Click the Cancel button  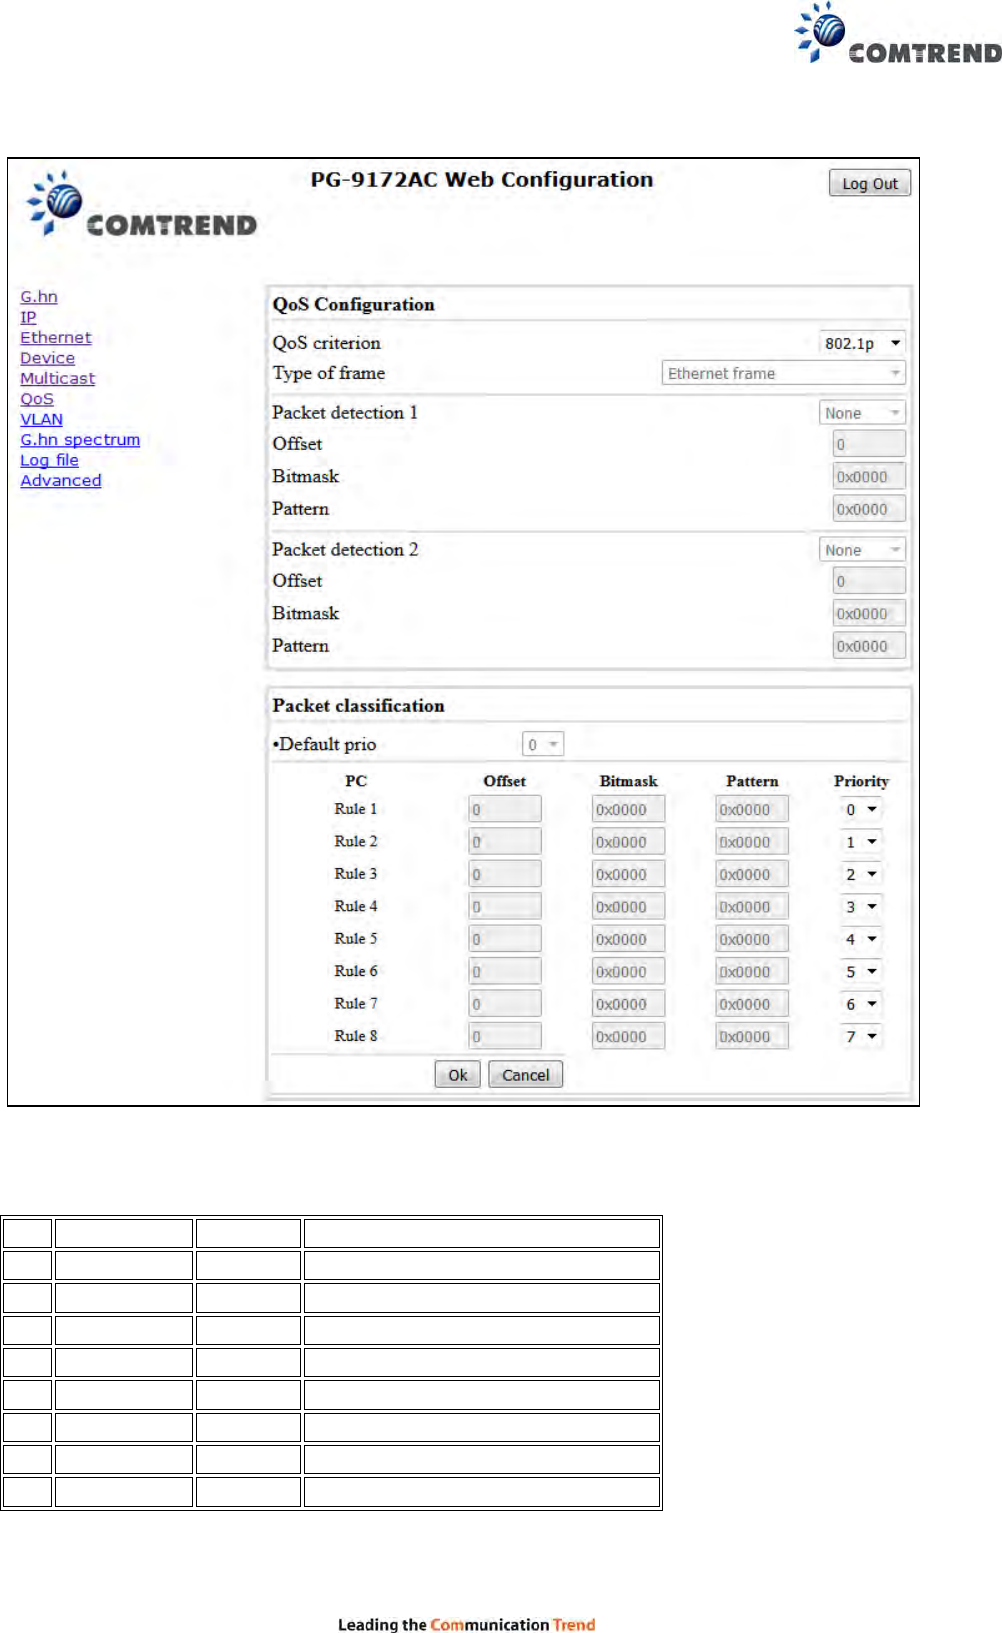click(525, 1075)
